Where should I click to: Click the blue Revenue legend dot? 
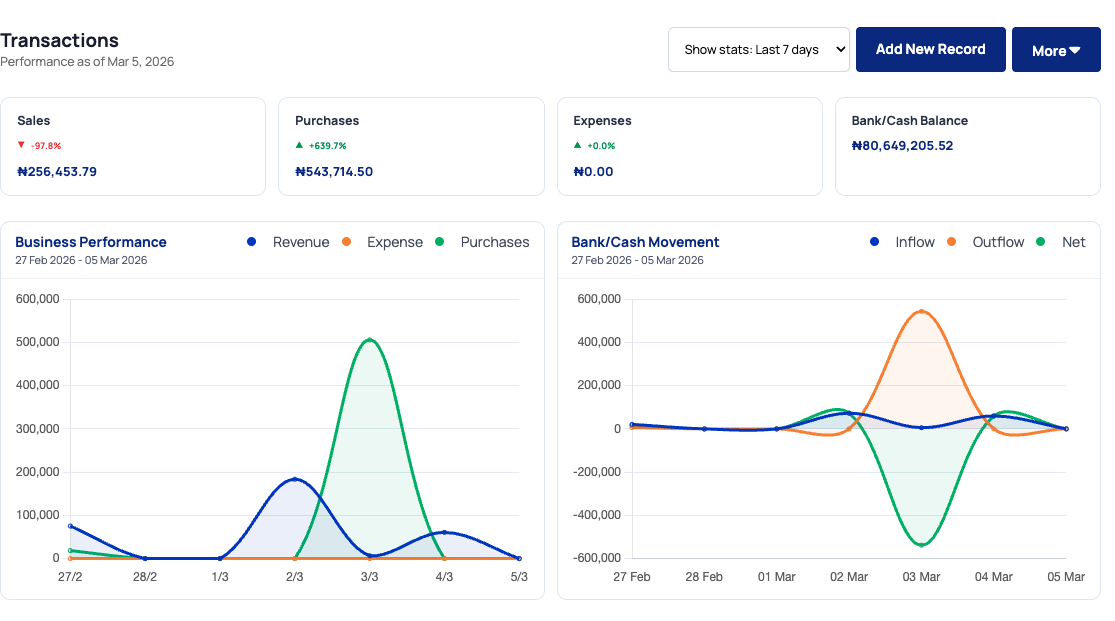pos(251,242)
